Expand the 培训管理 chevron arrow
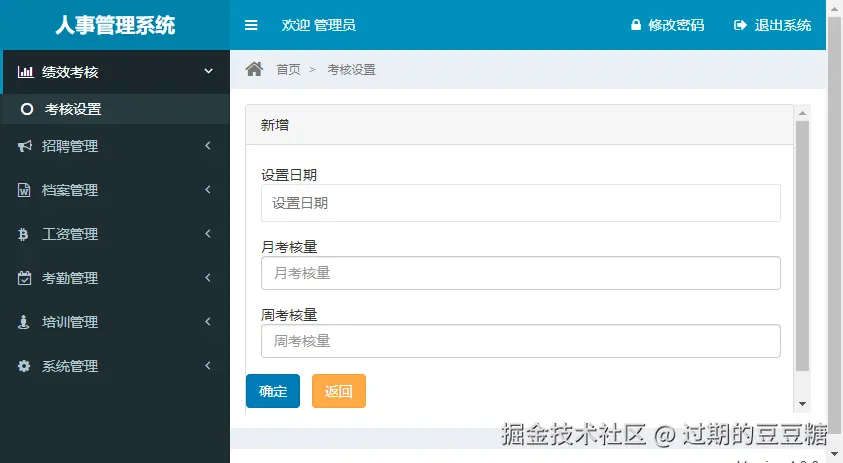 pyautogui.click(x=208, y=322)
